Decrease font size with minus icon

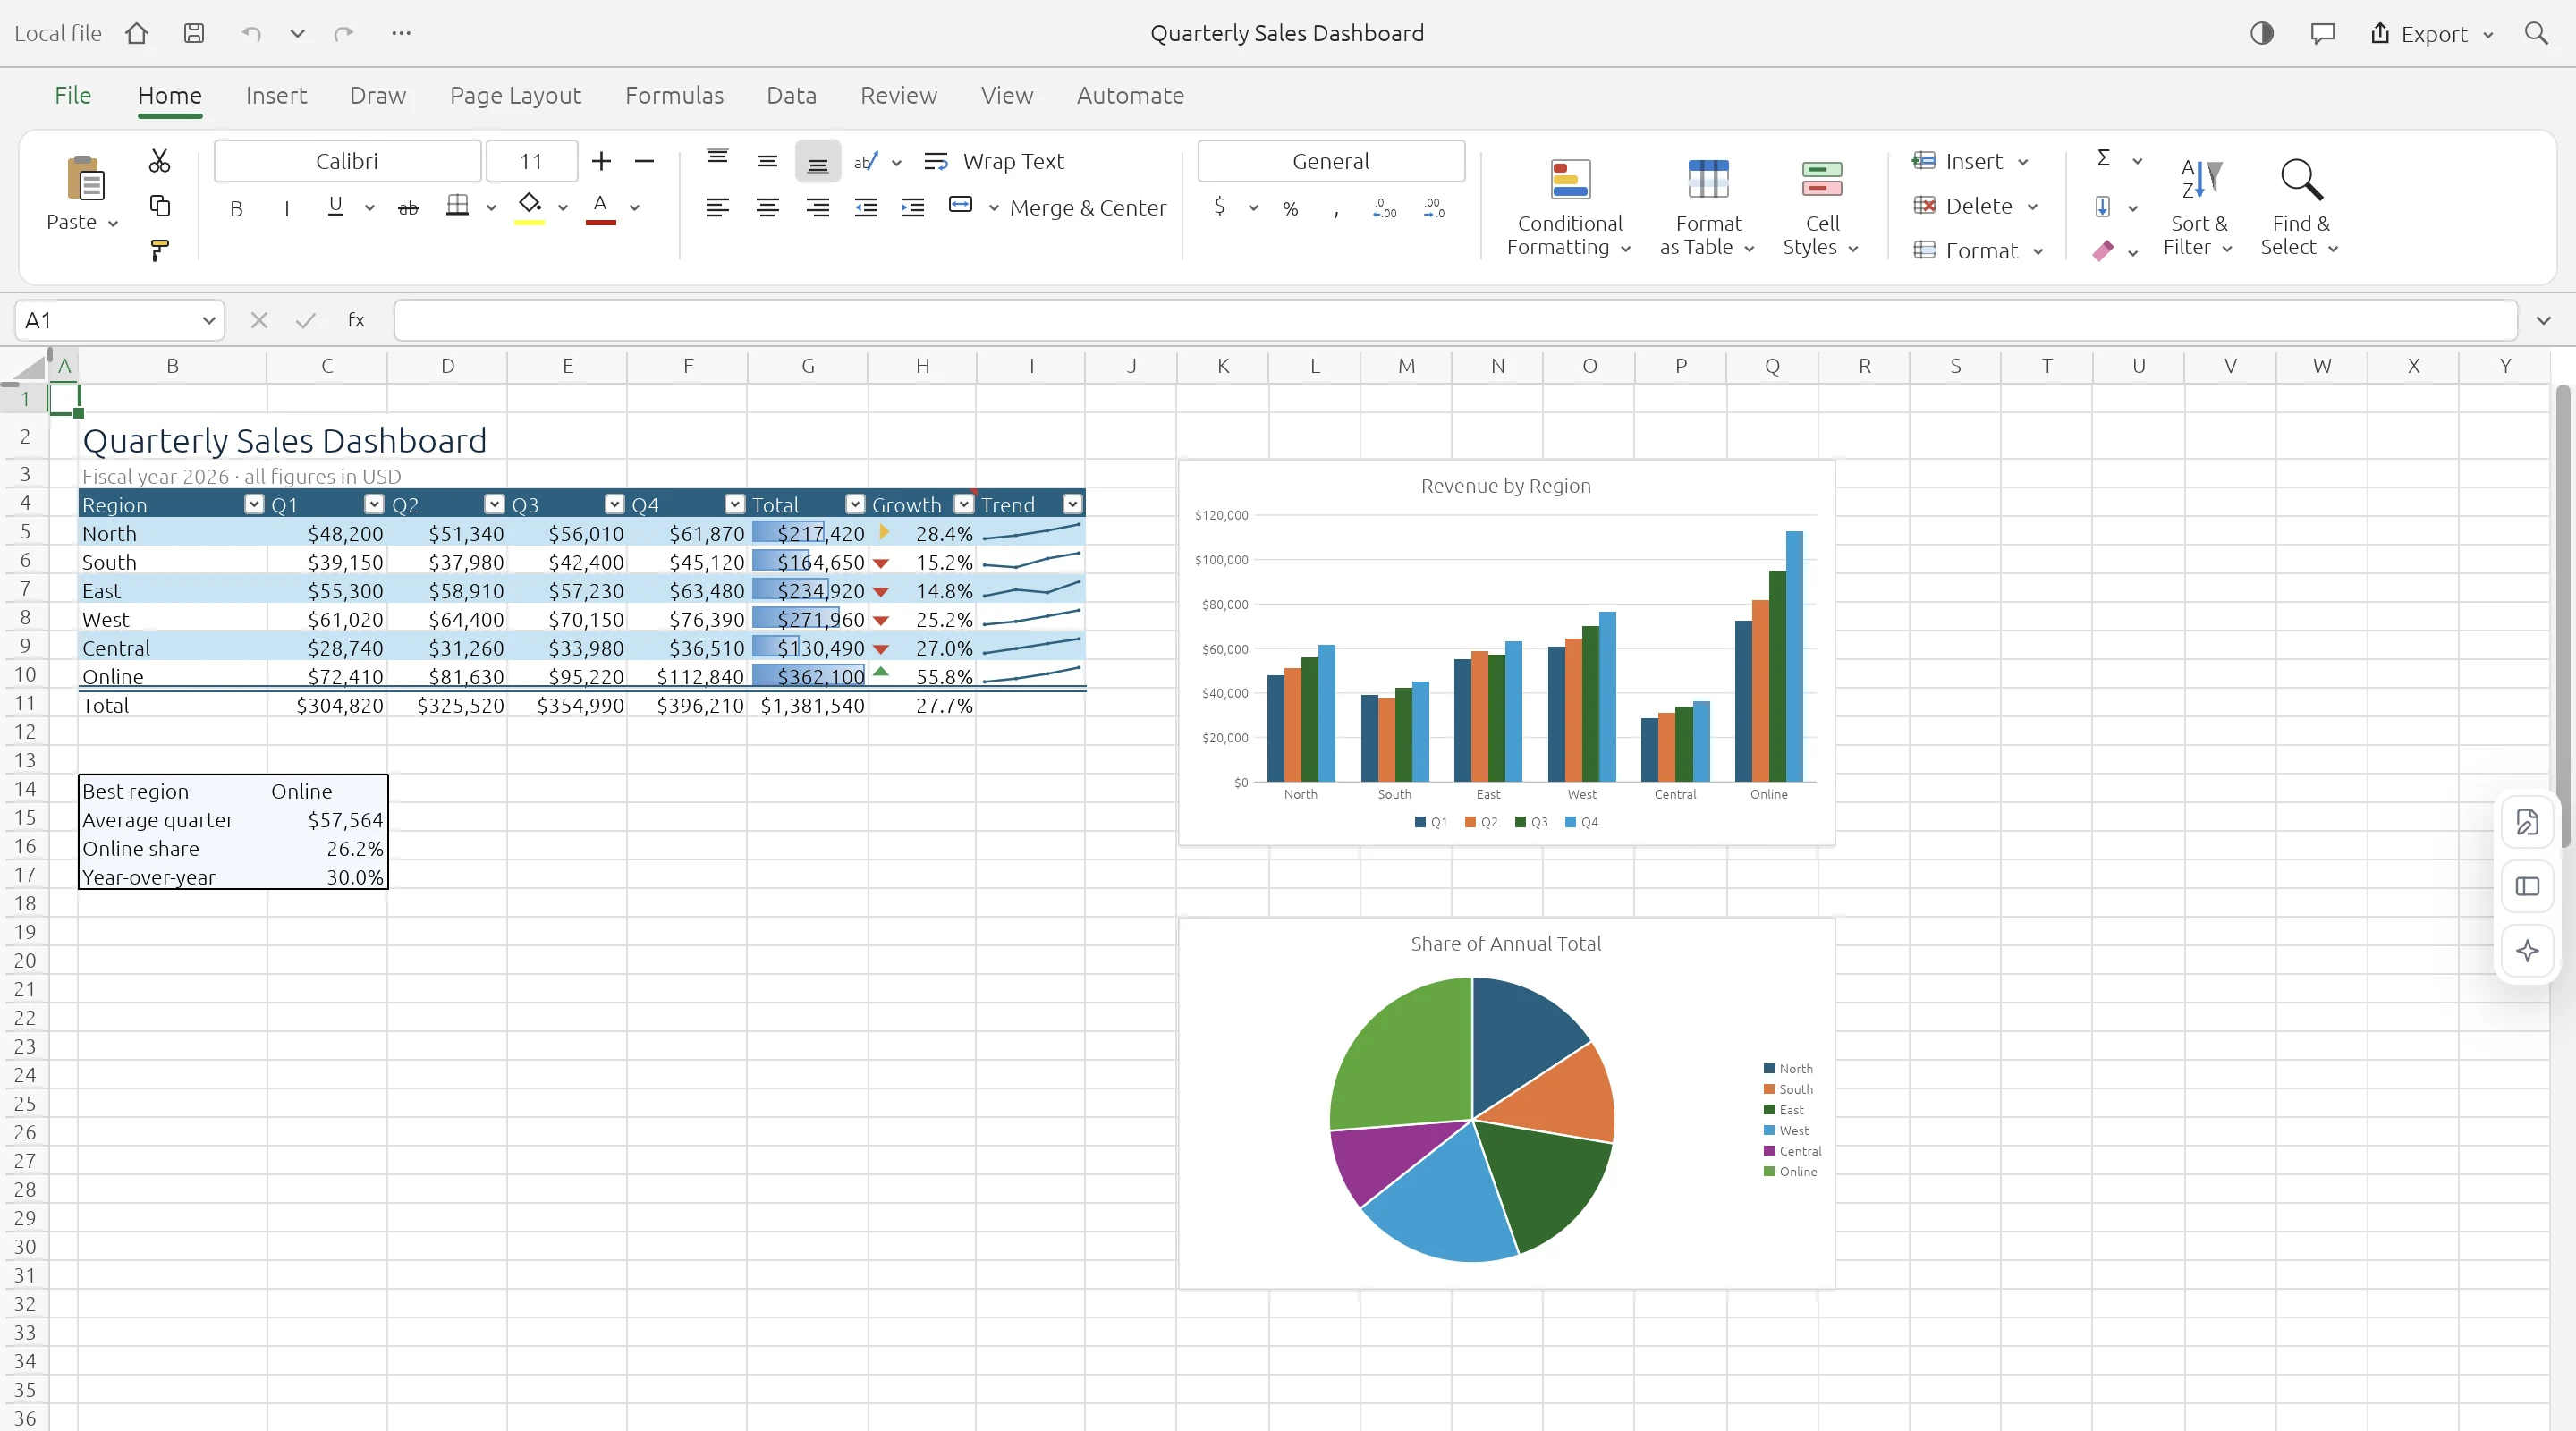[x=644, y=161]
